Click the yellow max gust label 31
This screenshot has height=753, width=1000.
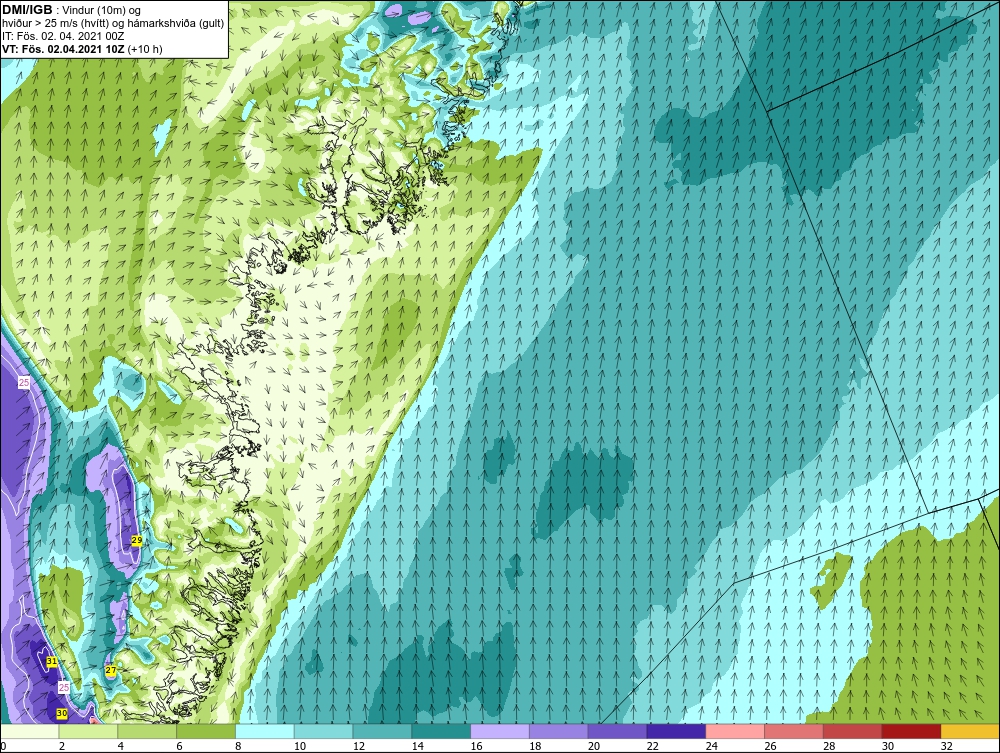point(51,661)
